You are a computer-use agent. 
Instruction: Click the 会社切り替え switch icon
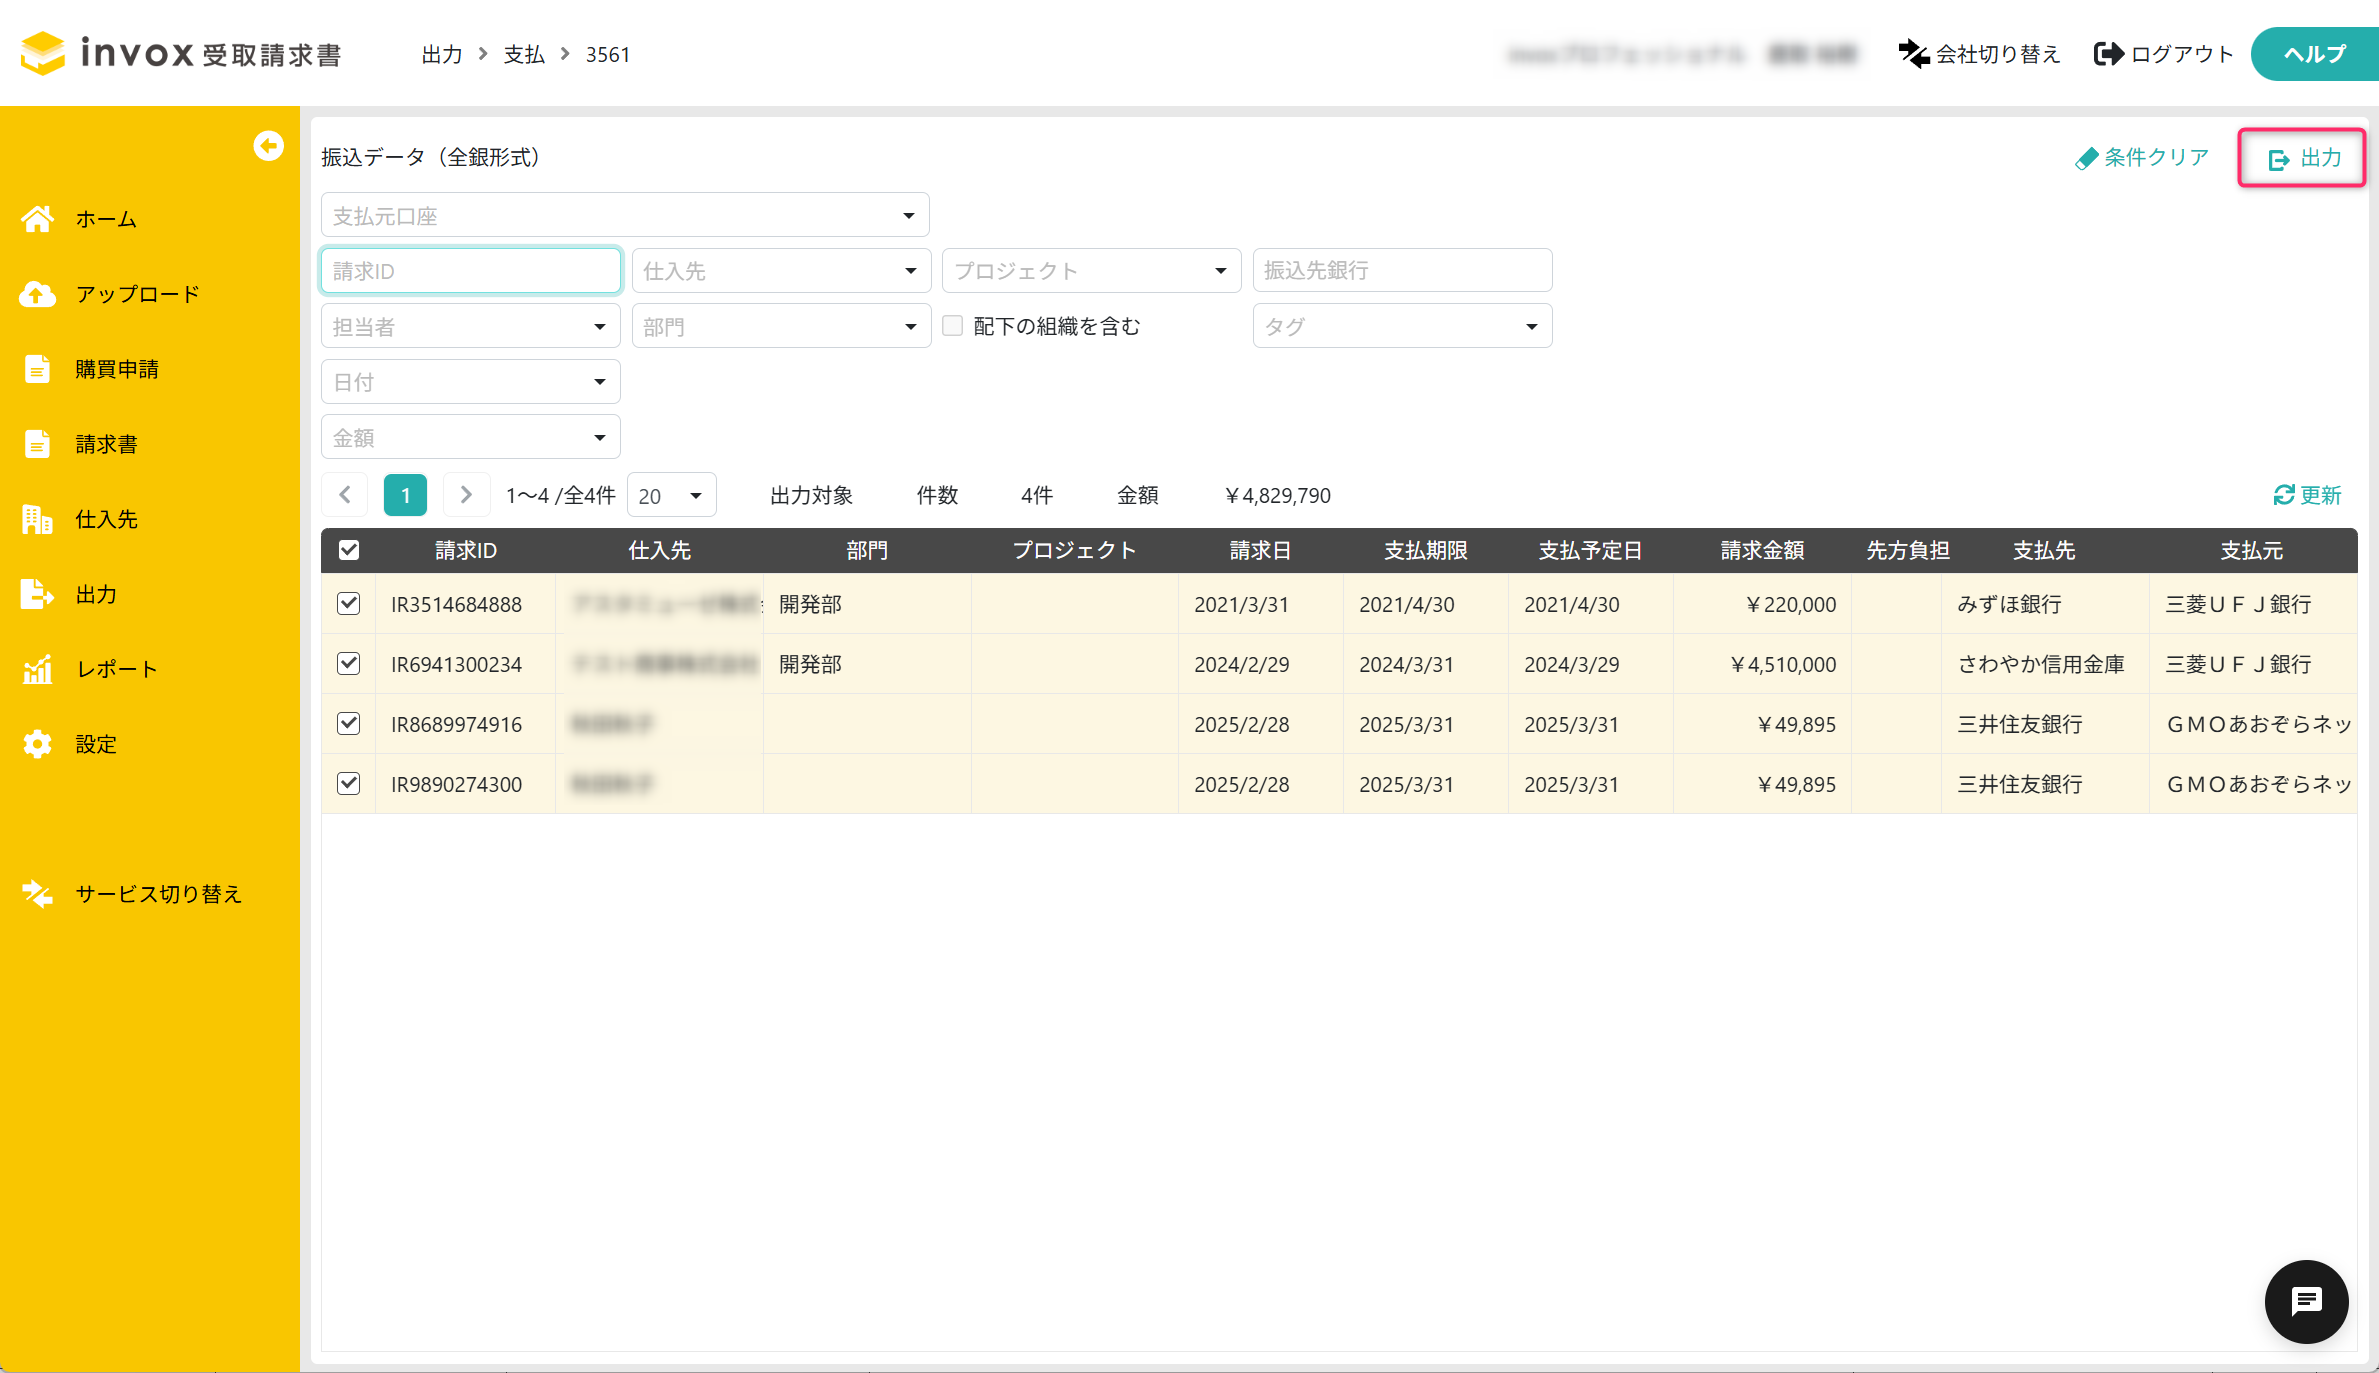tap(1914, 54)
